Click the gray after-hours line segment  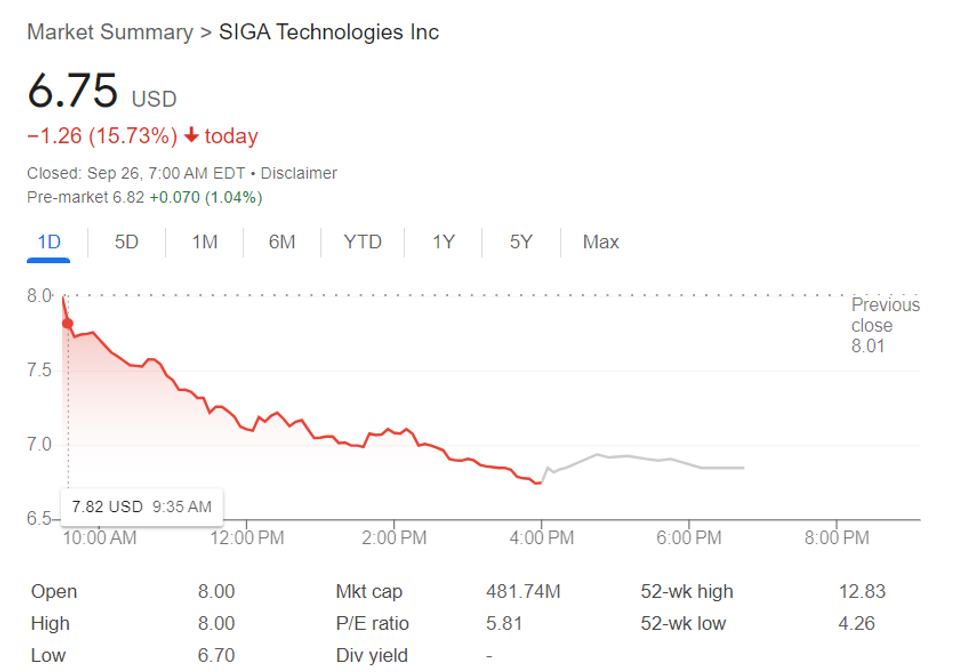point(640,459)
